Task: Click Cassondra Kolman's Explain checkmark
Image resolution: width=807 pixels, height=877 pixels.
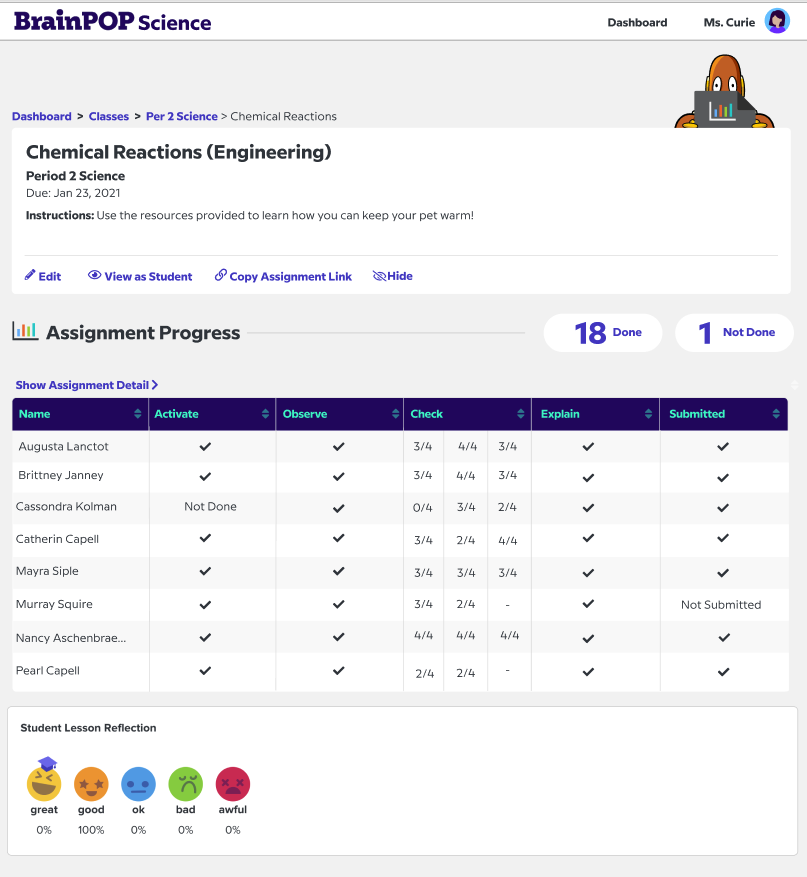Action: [x=588, y=508]
